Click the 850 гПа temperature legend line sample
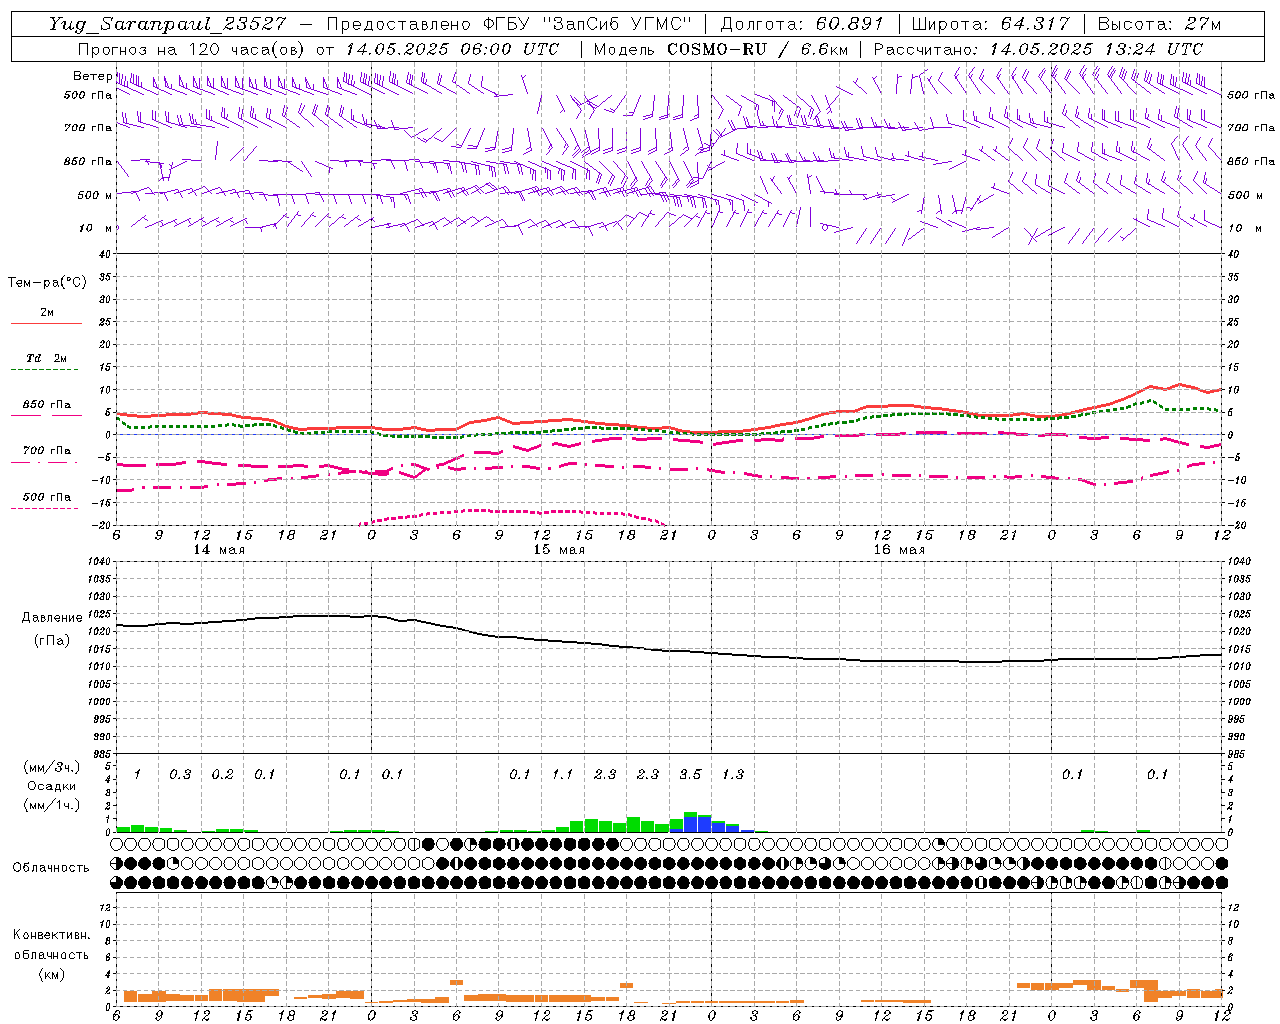The width and height of the screenshot is (1280, 1024). point(47,415)
